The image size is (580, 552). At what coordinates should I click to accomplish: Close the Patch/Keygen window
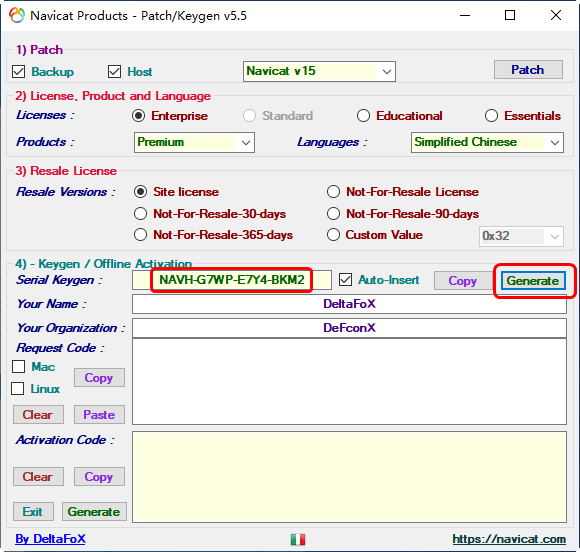click(556, 16)
